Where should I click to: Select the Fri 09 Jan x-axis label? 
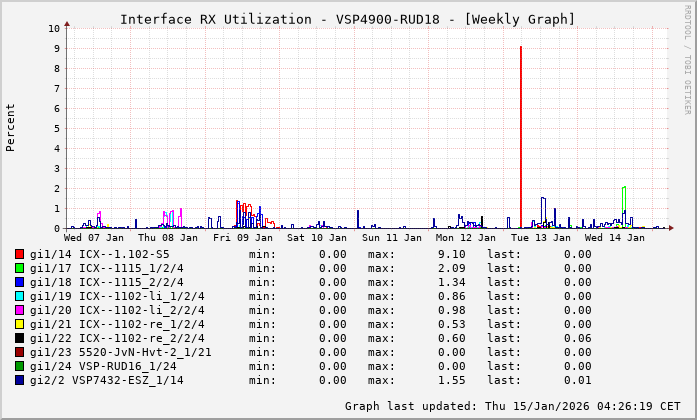coord(243,238)
